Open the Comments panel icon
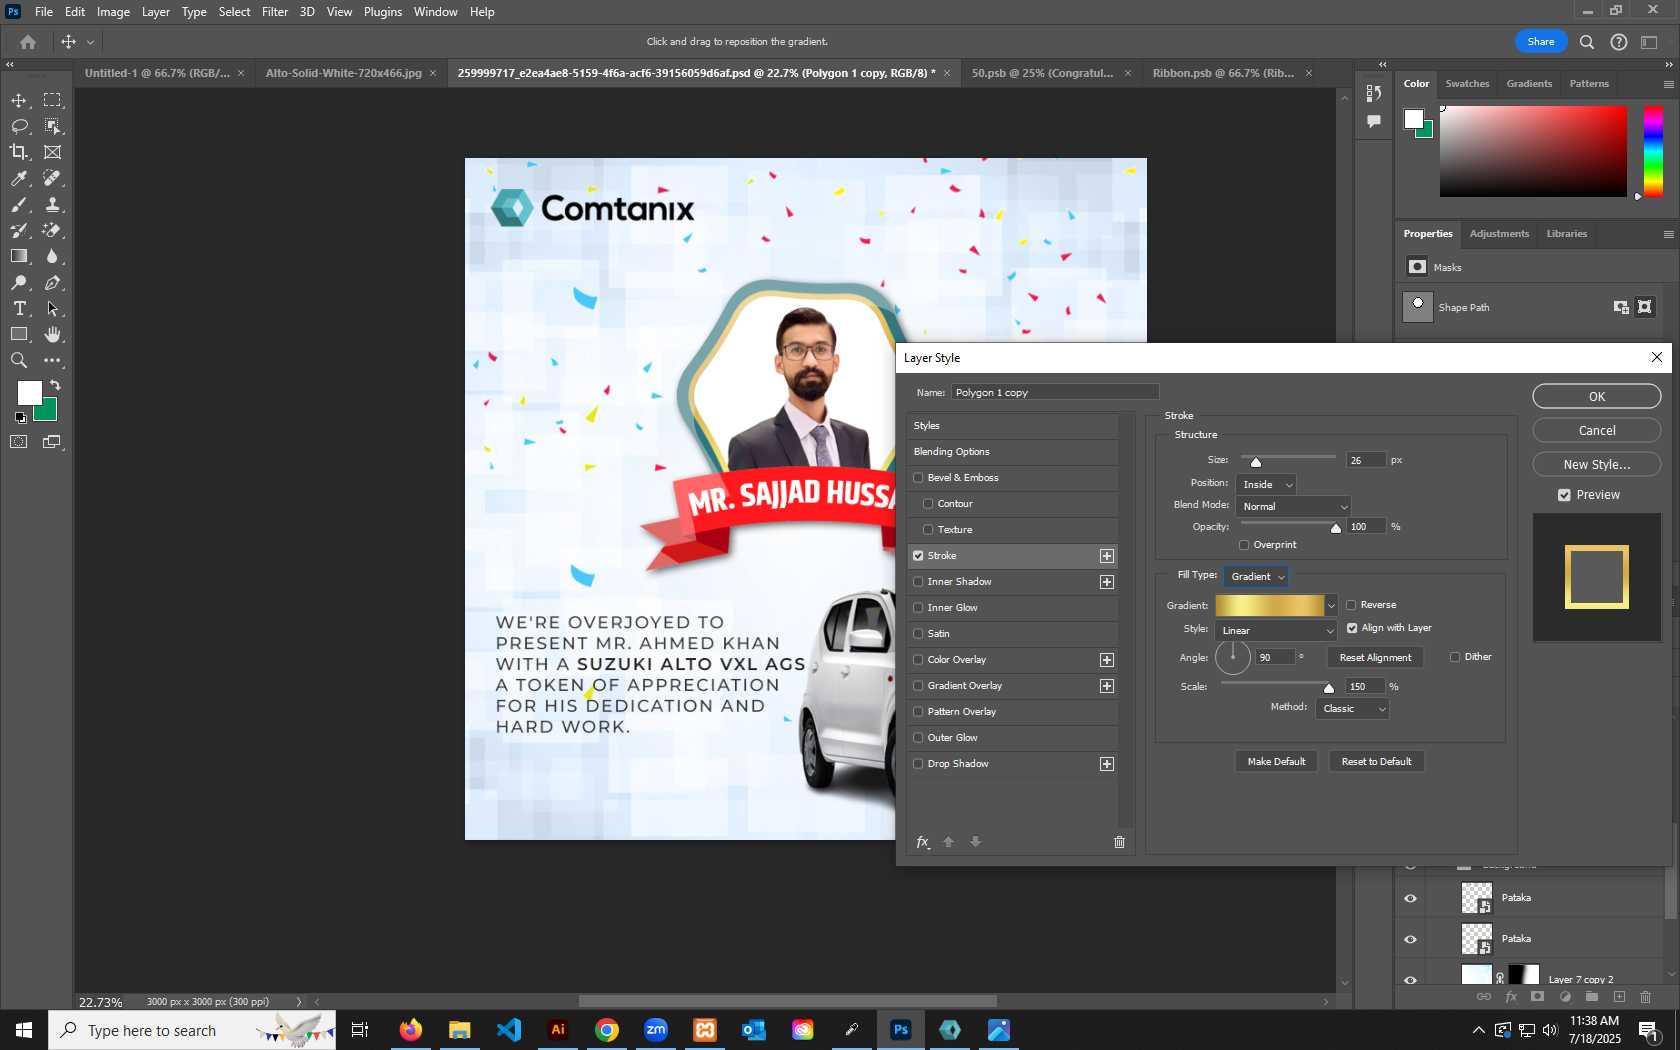1680x1050 pixels. [1374, 121]
